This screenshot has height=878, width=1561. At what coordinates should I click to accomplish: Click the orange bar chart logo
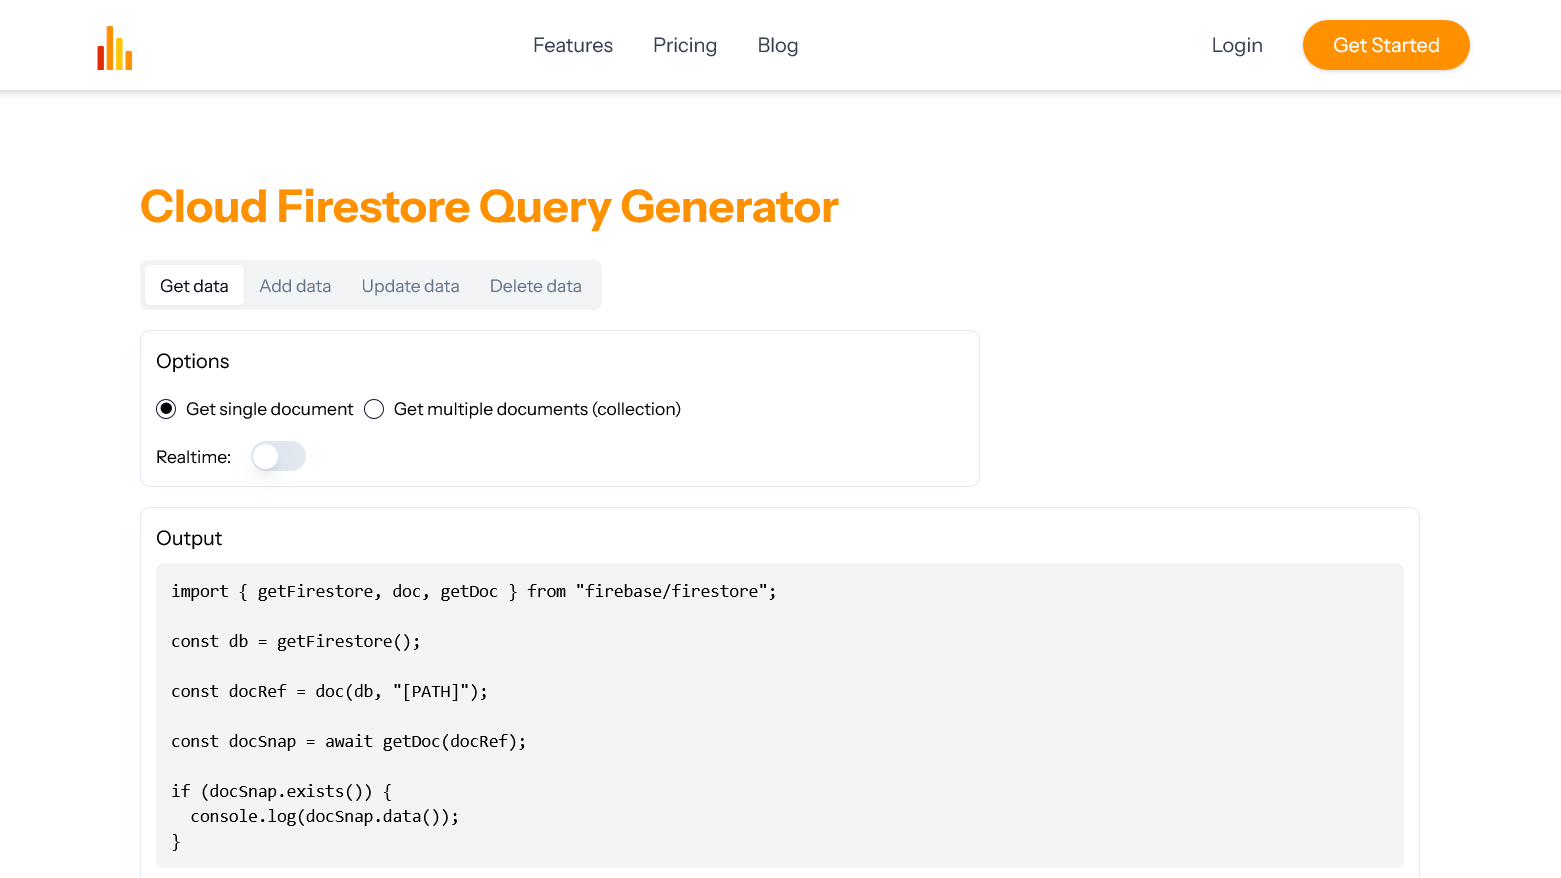(115, 47)
